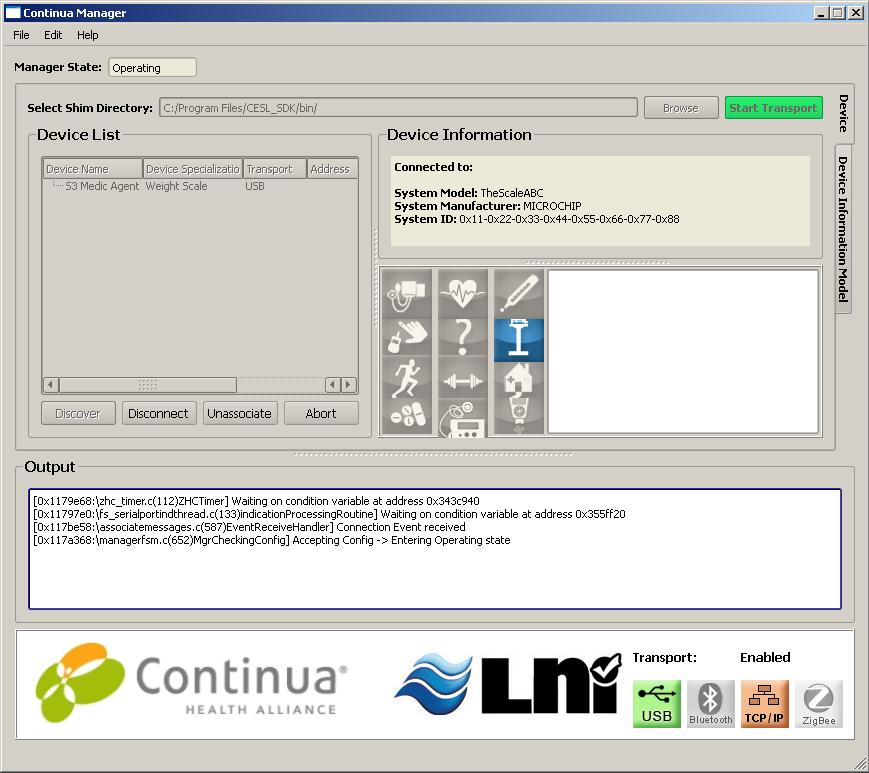Select the insulin pump device icon
This screenshot has height=773, width=869.
(x=463, y=418)
